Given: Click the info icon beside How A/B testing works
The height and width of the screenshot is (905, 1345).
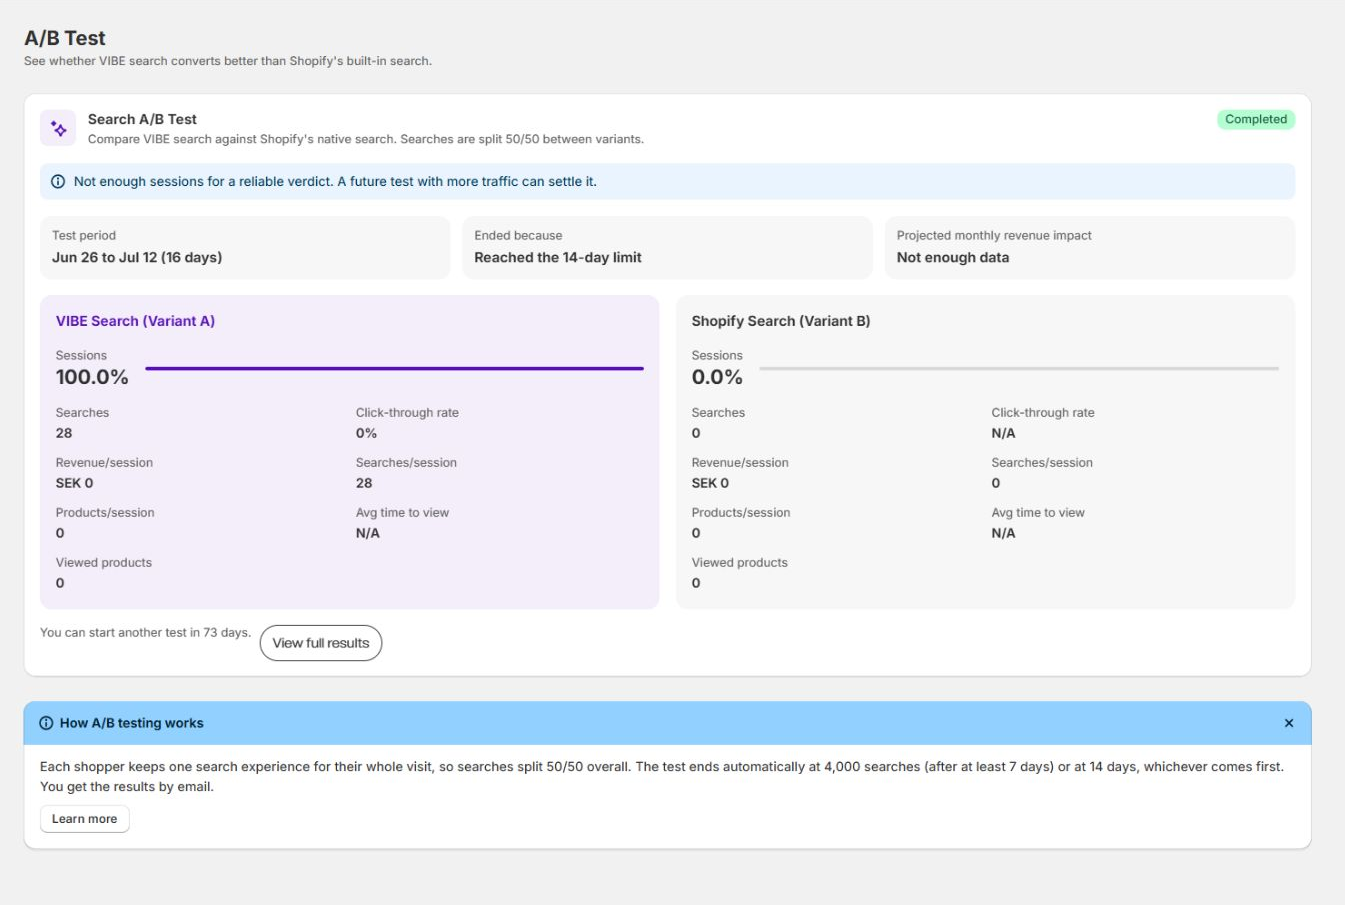Looking at the screenshot, I should pos(46,723).
